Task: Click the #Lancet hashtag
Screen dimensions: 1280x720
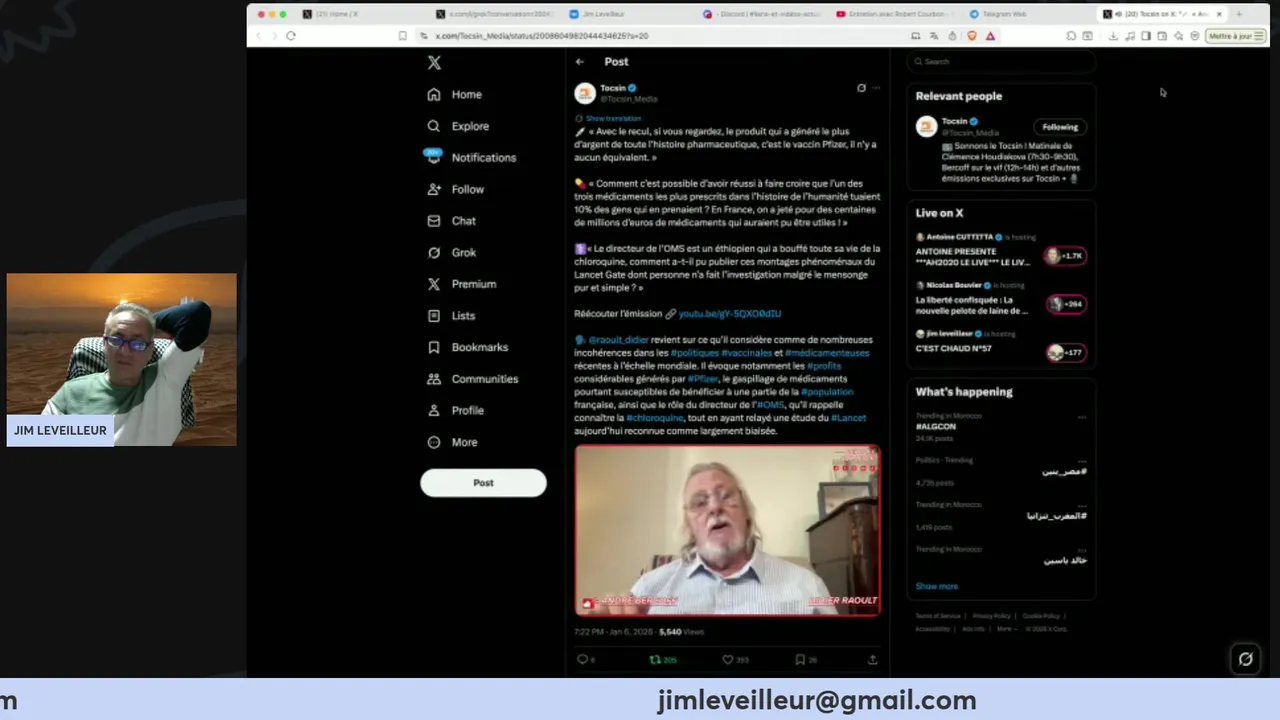Action: coord(848,418)
